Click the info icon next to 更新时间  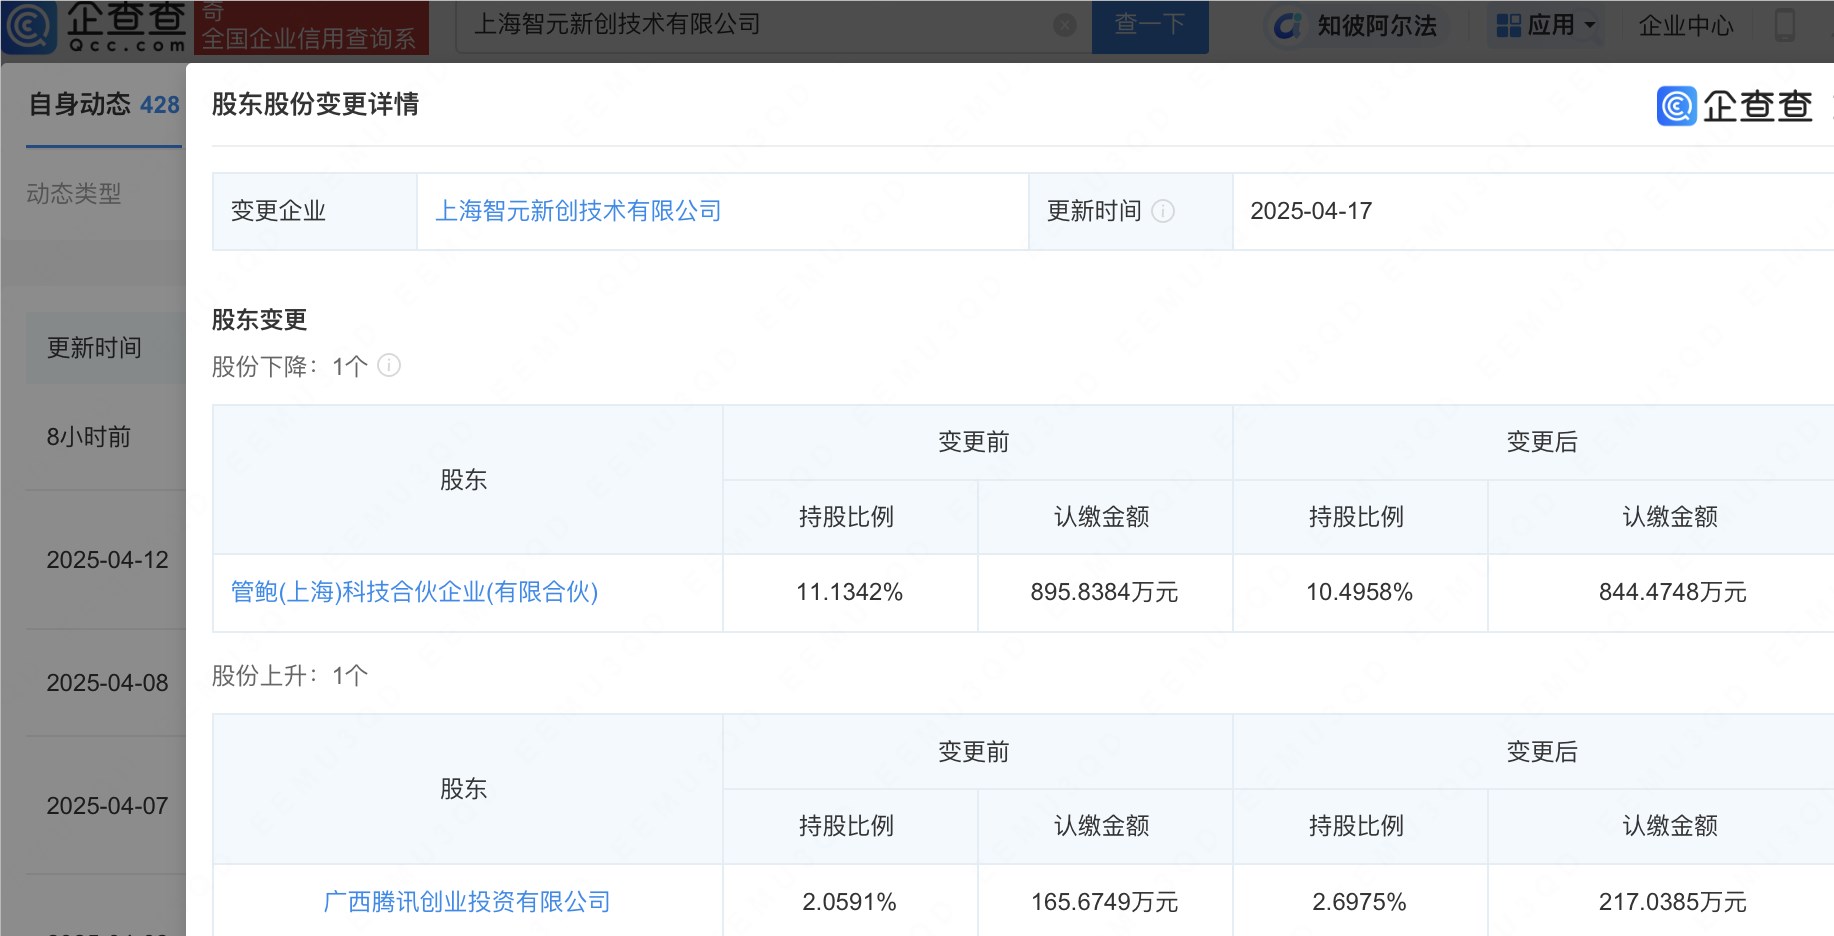tap(1162, 211)
